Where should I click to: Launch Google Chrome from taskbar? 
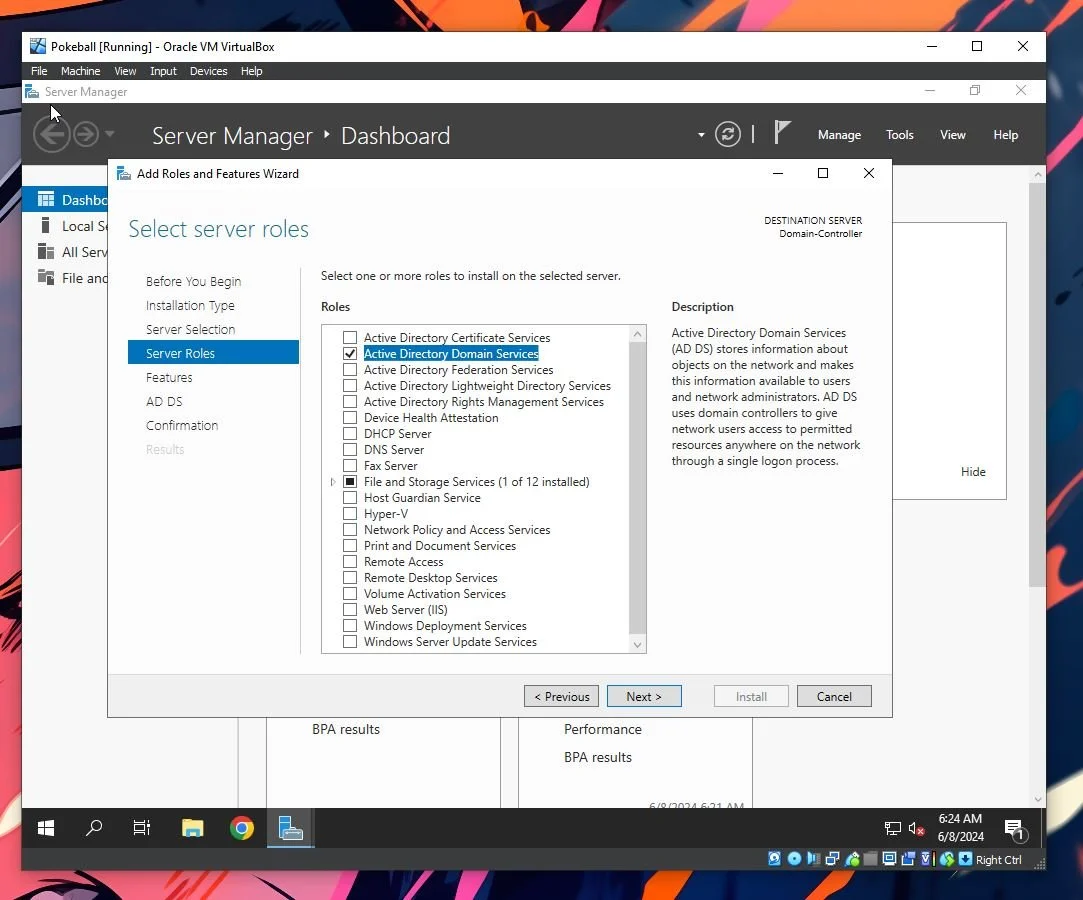(242, 827)
